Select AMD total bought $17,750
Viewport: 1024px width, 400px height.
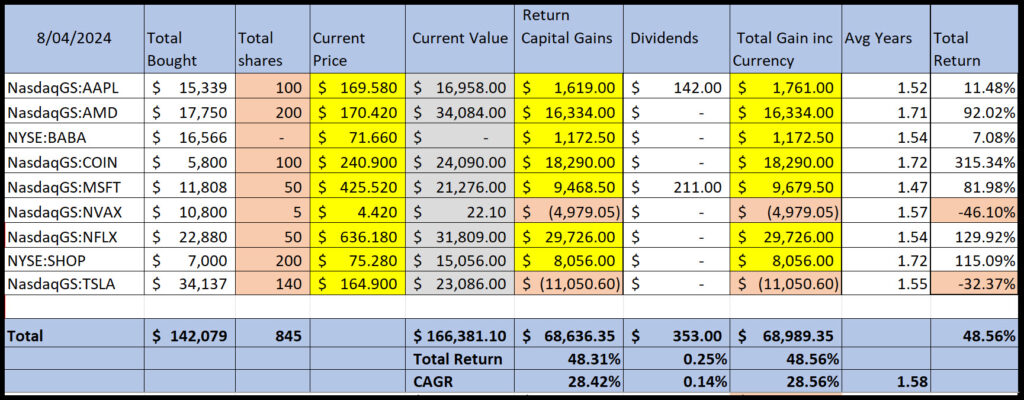click(189, 112)
